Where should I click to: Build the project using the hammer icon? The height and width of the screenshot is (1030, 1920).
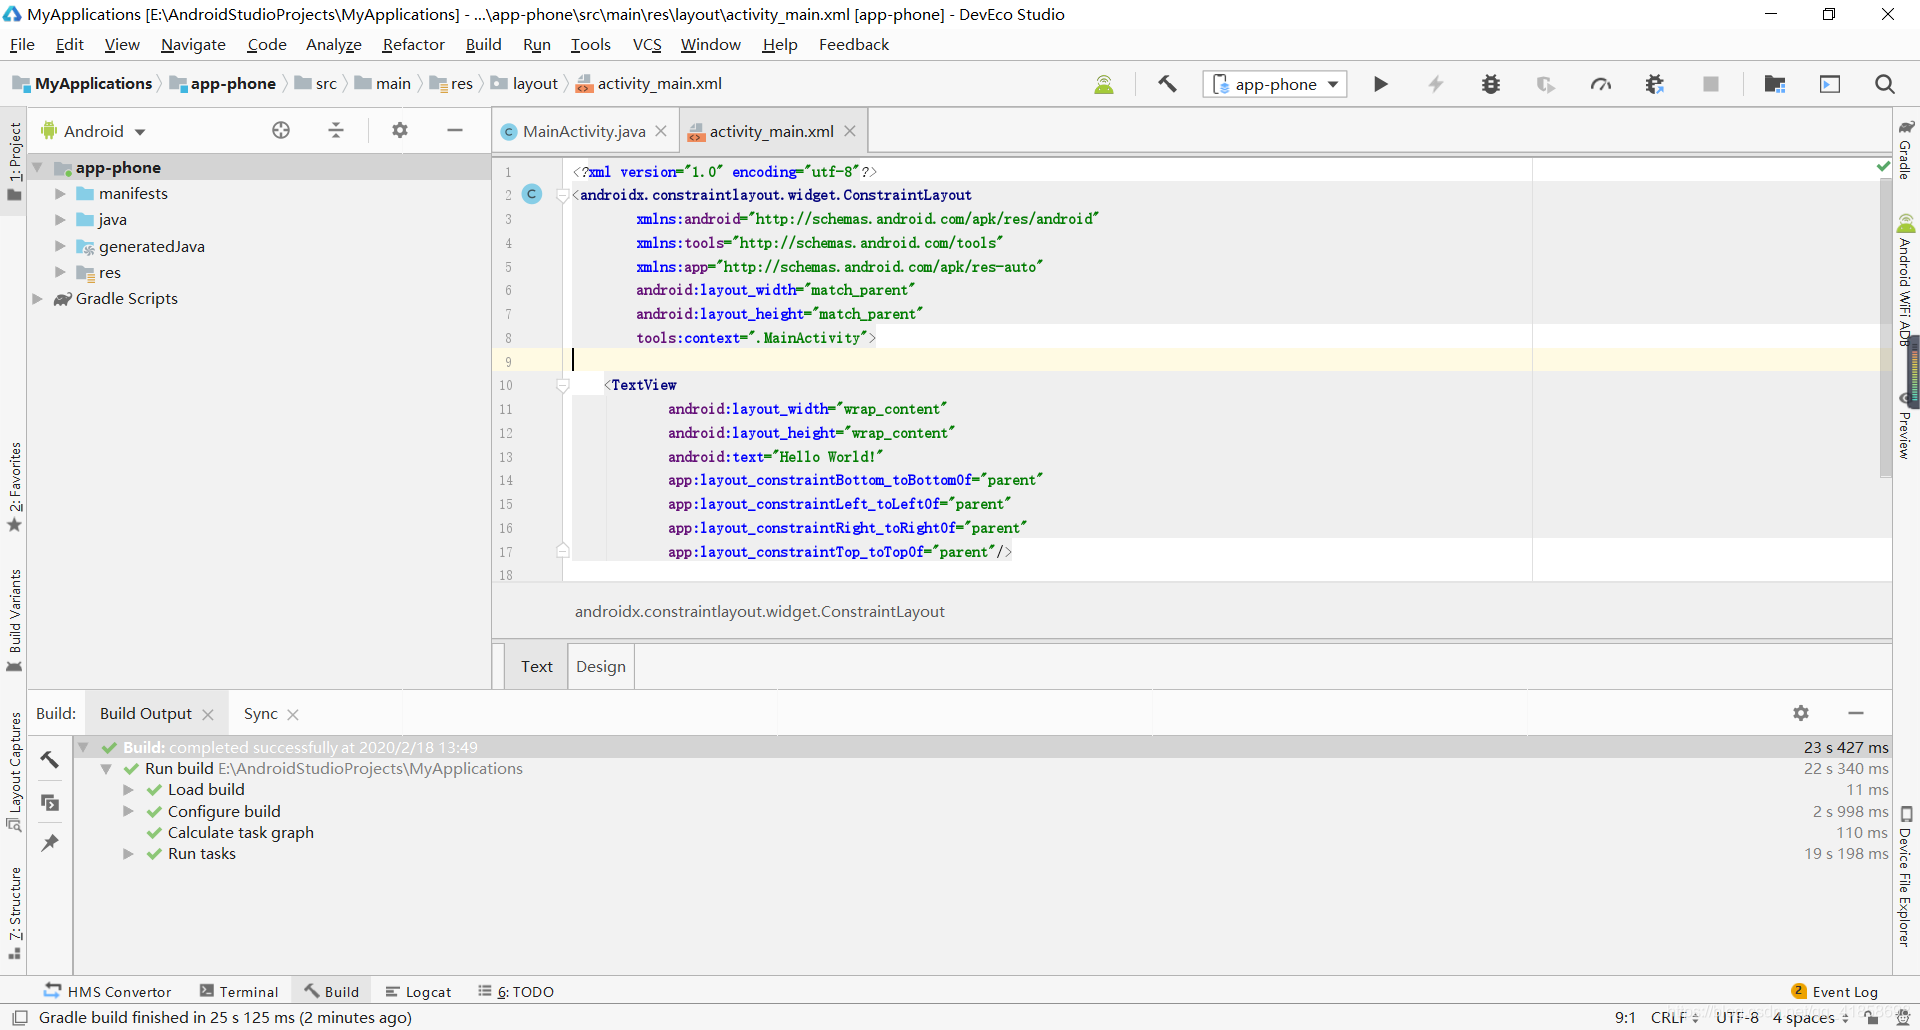[1167, 84]
